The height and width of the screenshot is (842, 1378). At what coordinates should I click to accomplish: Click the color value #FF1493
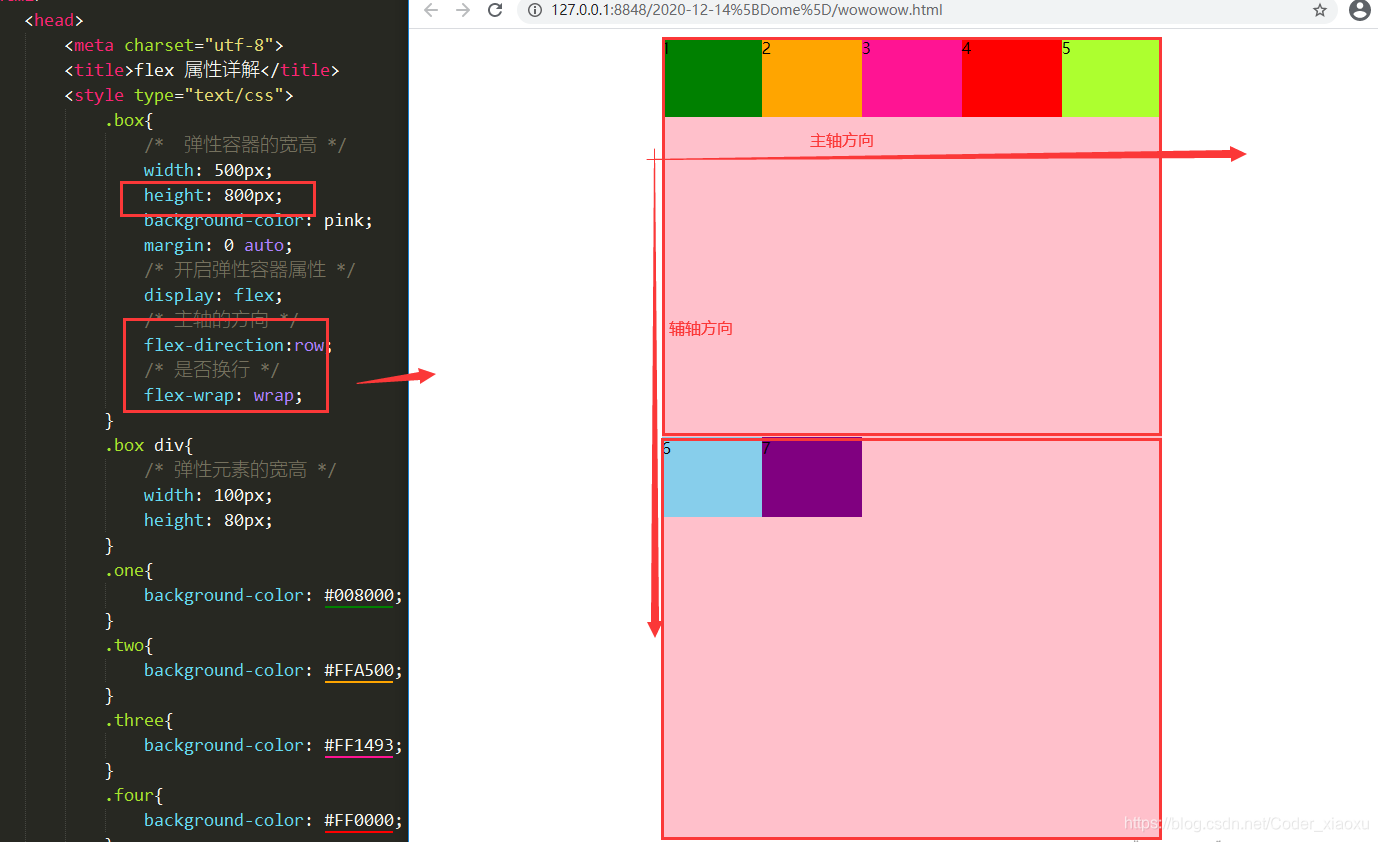pyautogui.click(x=358, y=745)
